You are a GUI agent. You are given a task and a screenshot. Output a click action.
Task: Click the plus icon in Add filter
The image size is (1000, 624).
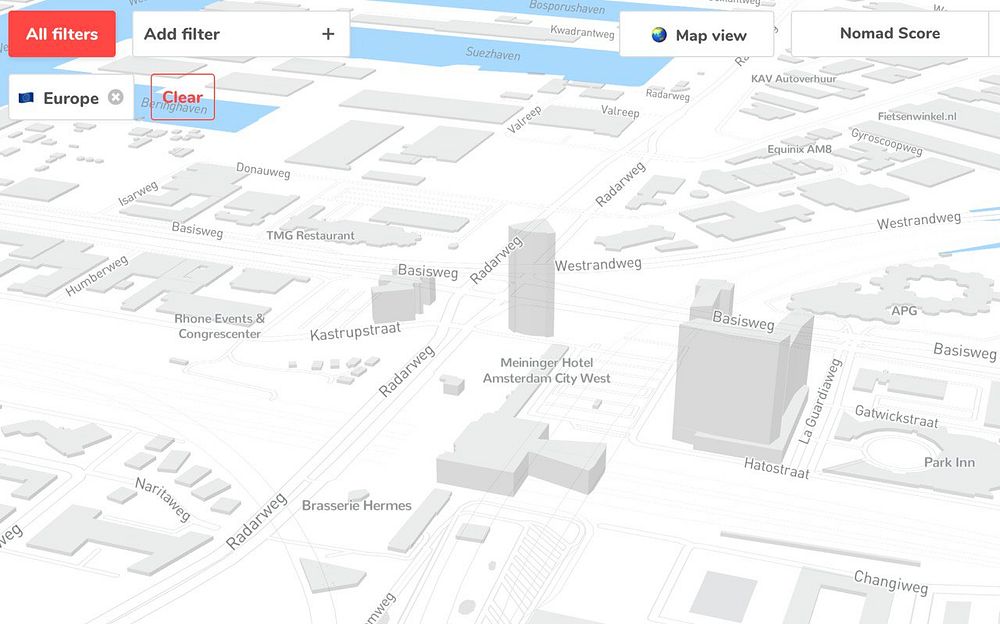(328, 34)
